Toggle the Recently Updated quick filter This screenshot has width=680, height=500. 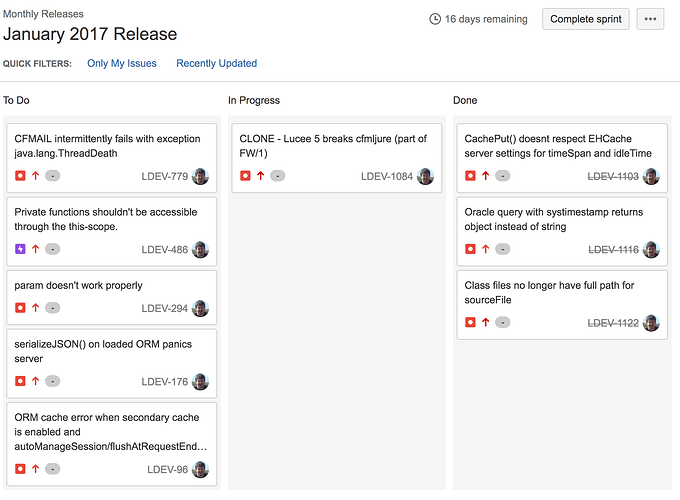[216, 63]
